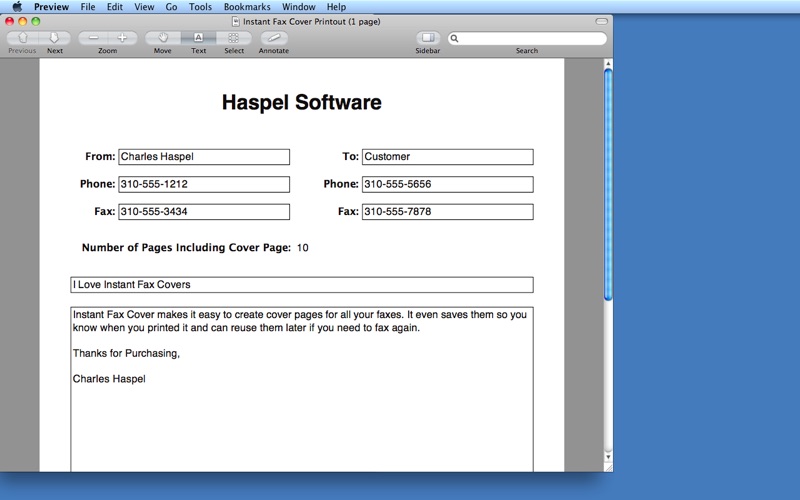Click the Thanks for Purchasing line

(126, 353)
